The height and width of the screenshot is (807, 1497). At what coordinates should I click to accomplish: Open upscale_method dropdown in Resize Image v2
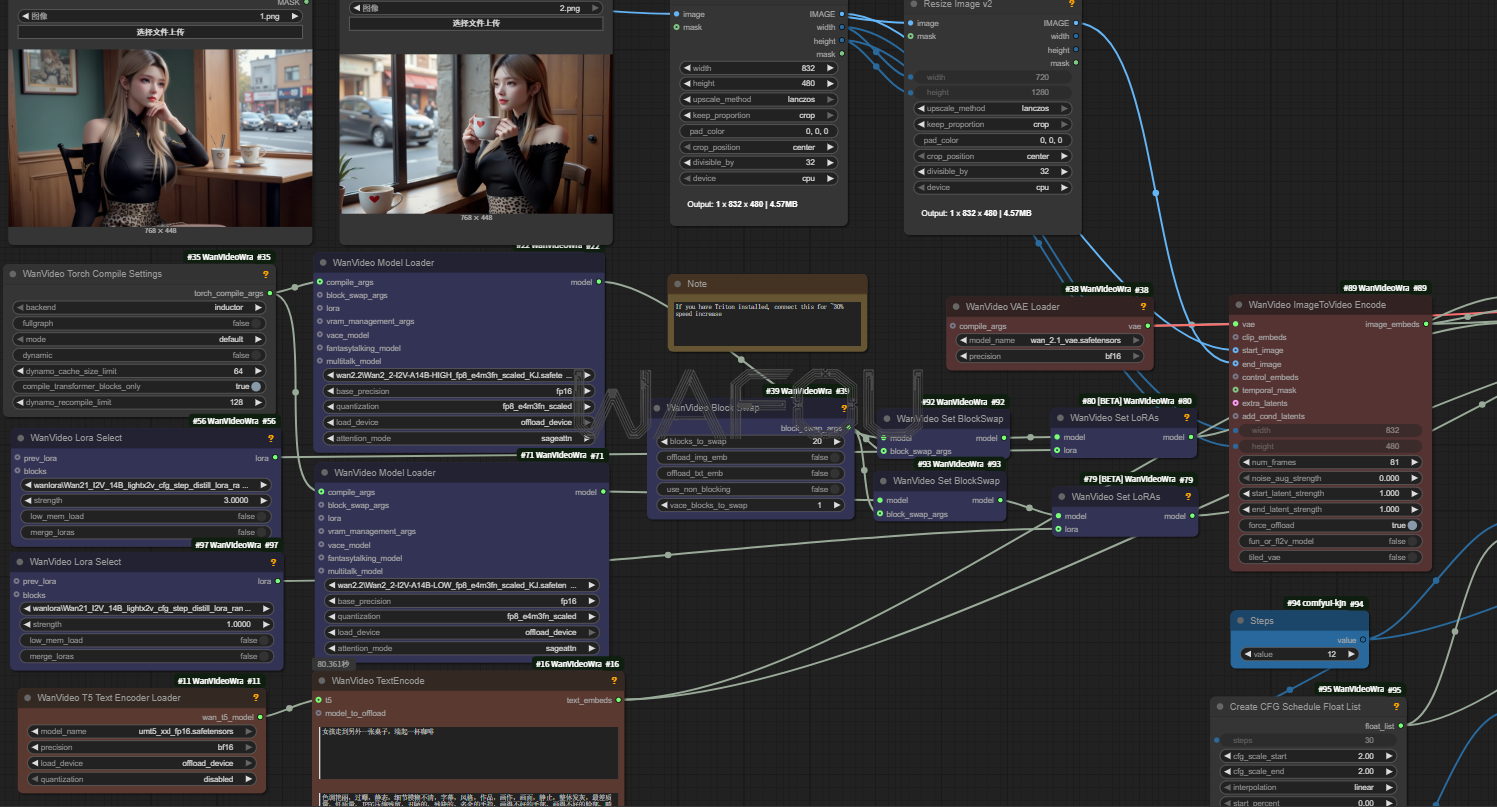[x=993, y=108]
